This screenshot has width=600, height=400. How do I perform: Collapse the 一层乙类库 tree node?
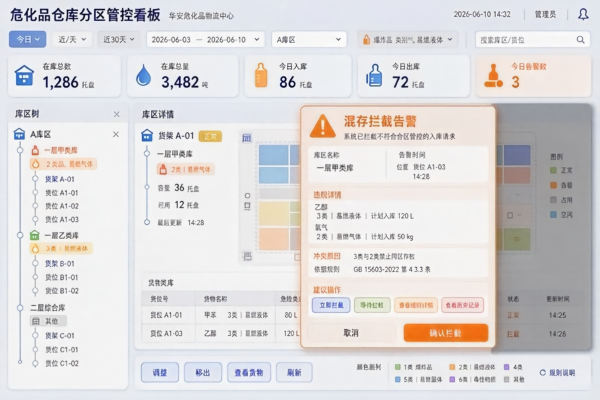(20, 235)
